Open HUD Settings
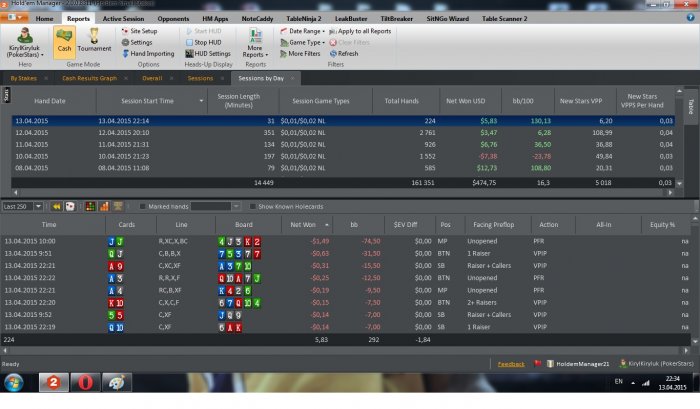The width and height of the screenshot is (700, 409). 208,54
